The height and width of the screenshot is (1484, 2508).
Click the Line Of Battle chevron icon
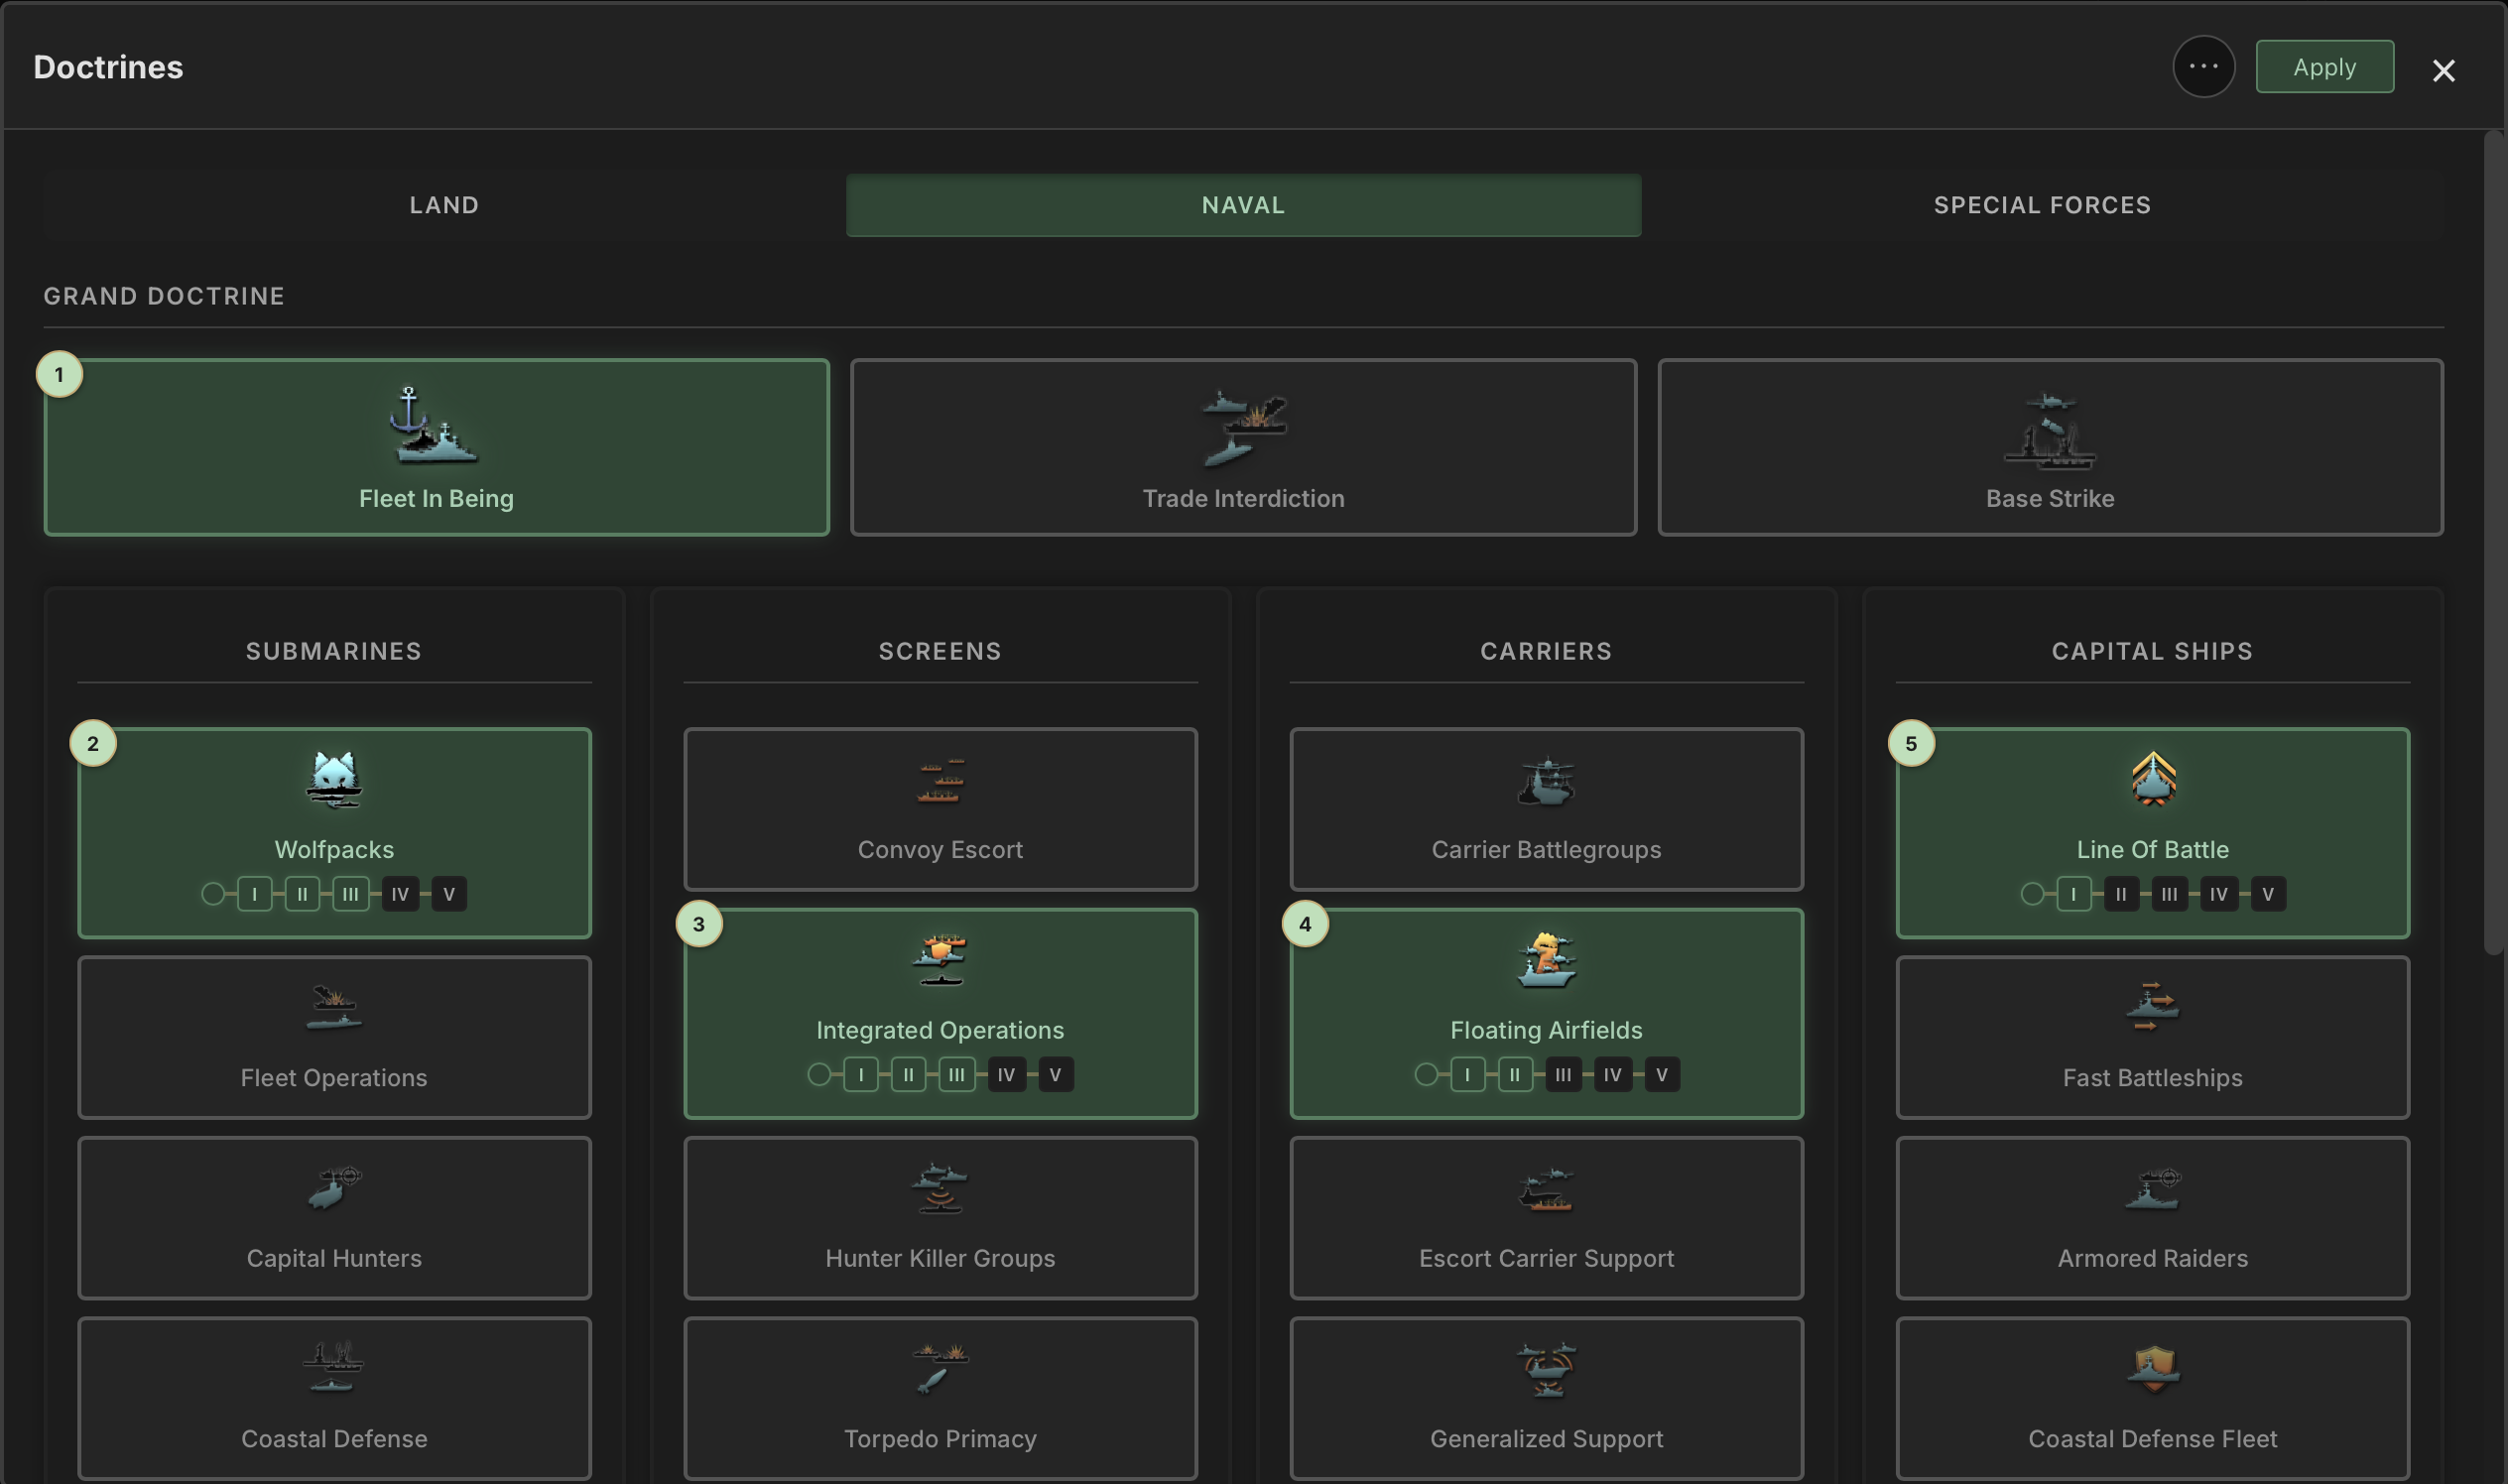pos(2152,779)
